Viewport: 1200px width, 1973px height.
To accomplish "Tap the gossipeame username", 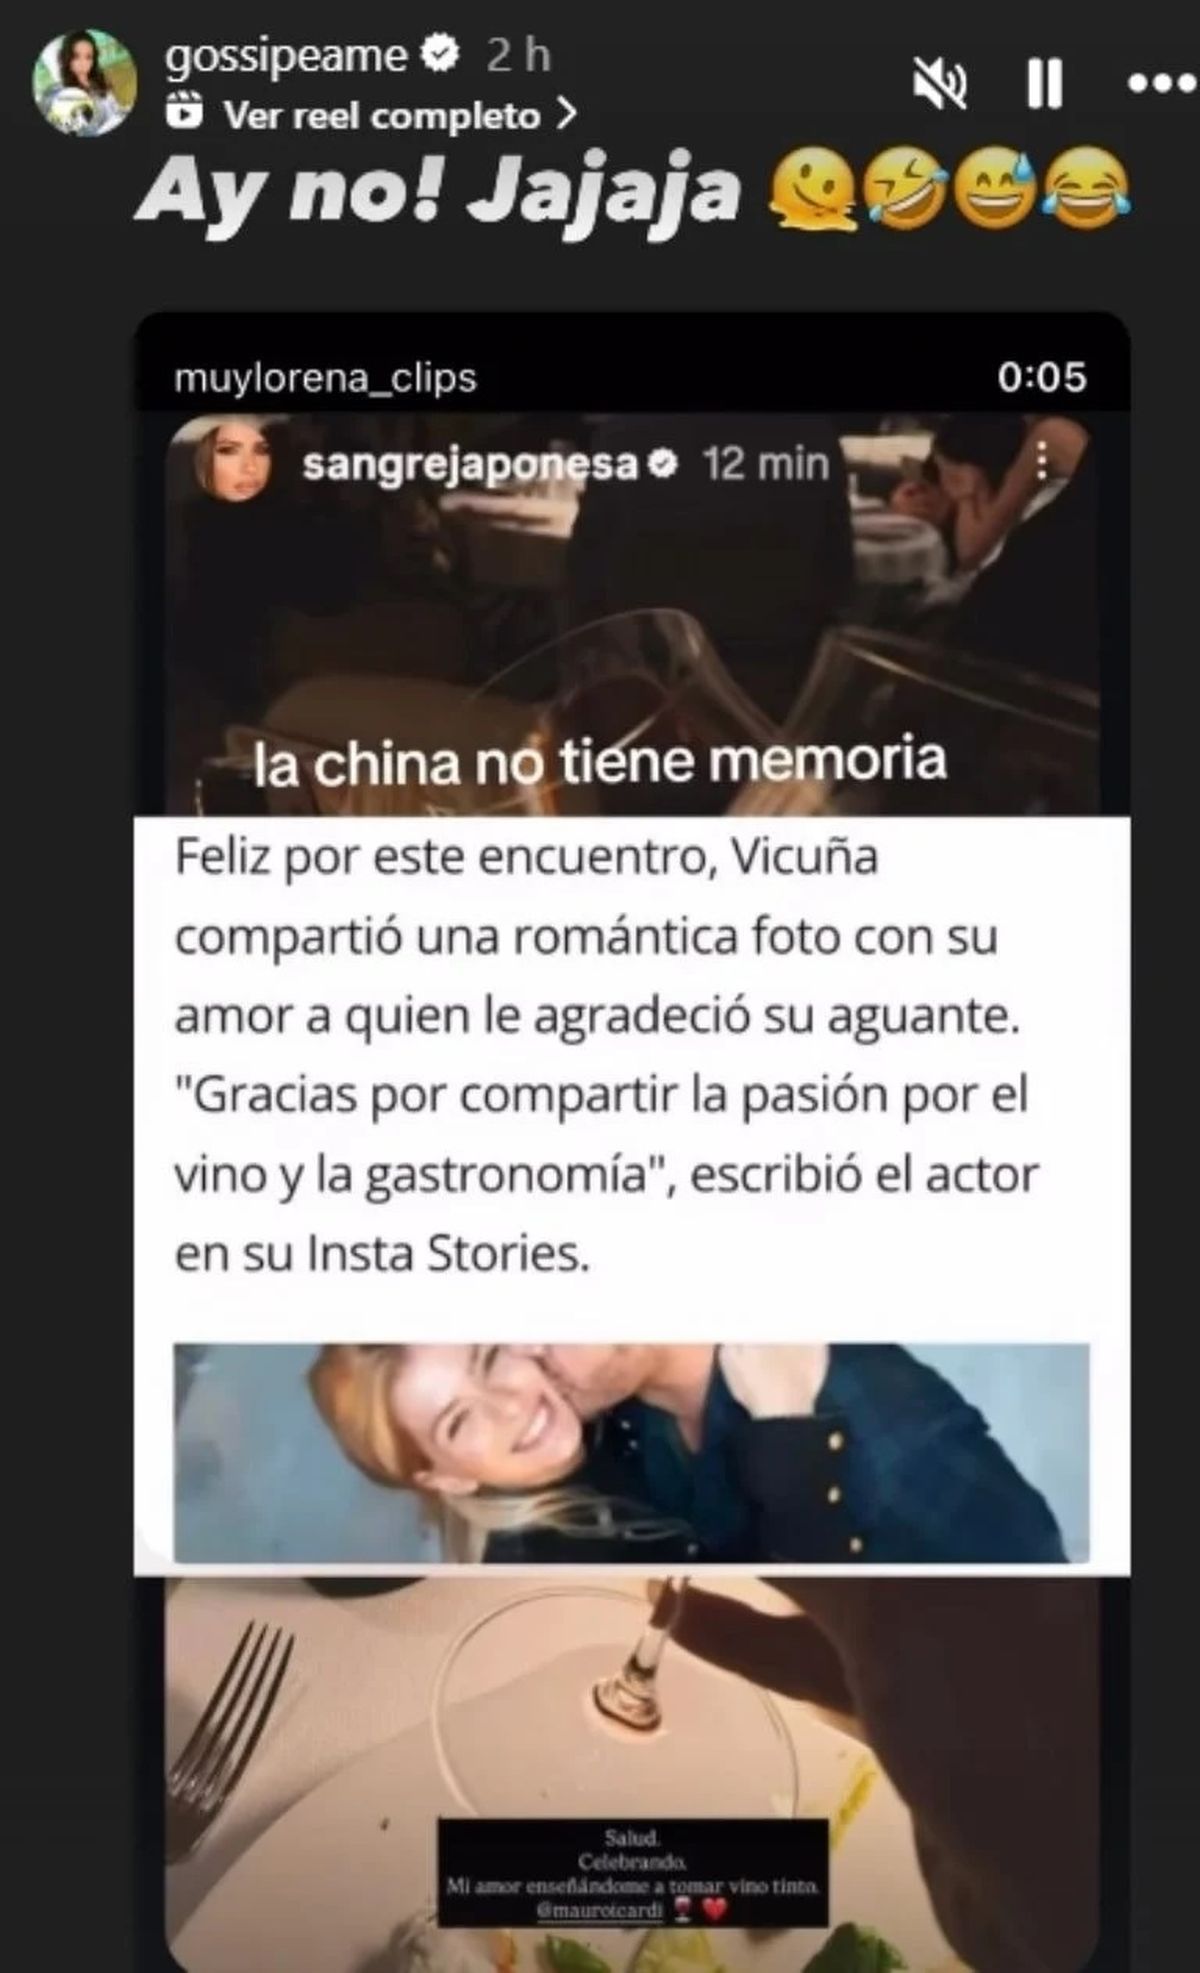I will pos(287,57).
